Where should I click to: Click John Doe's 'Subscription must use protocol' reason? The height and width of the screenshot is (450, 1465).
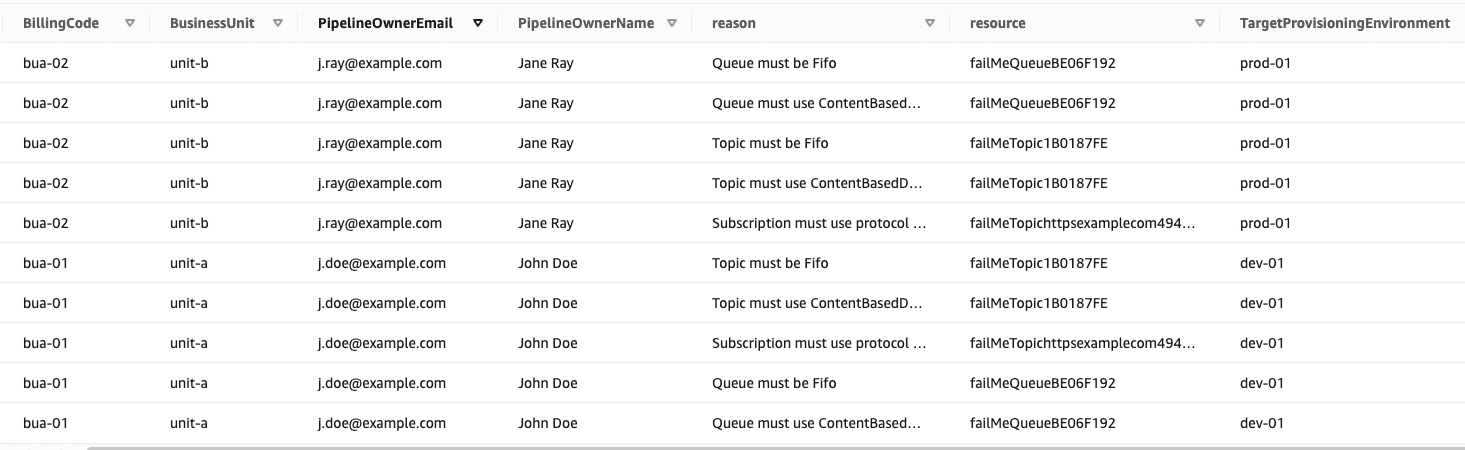click(x=818, y=343)
